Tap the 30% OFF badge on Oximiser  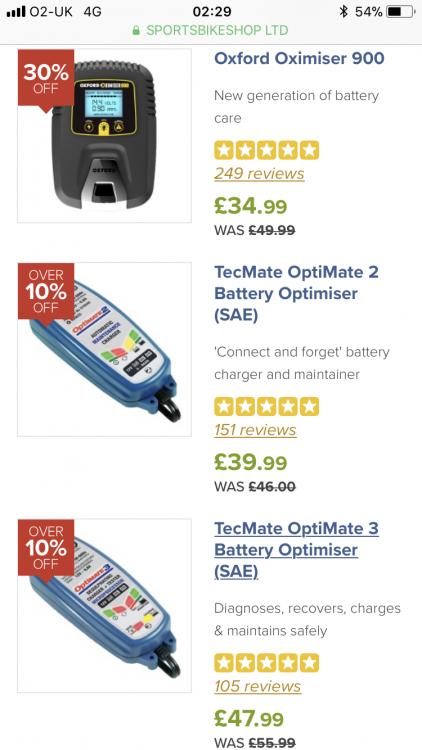click(46, 79)
